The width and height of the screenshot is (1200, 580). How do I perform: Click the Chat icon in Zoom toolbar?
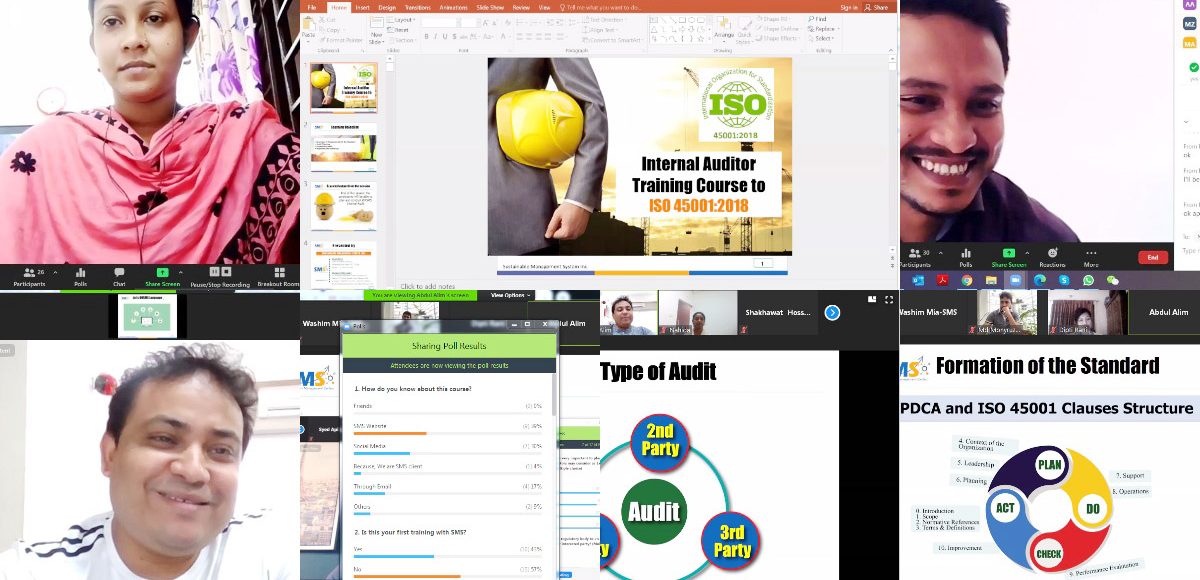[x=119, y=273]
